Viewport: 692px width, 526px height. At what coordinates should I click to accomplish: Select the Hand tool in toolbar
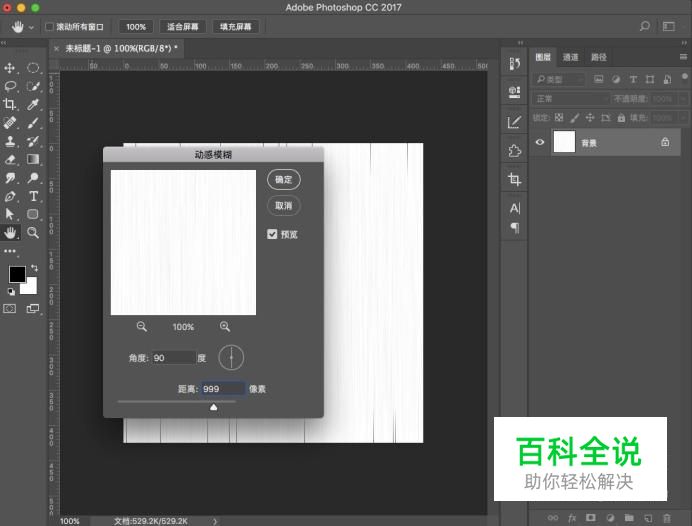pos(10,233)
